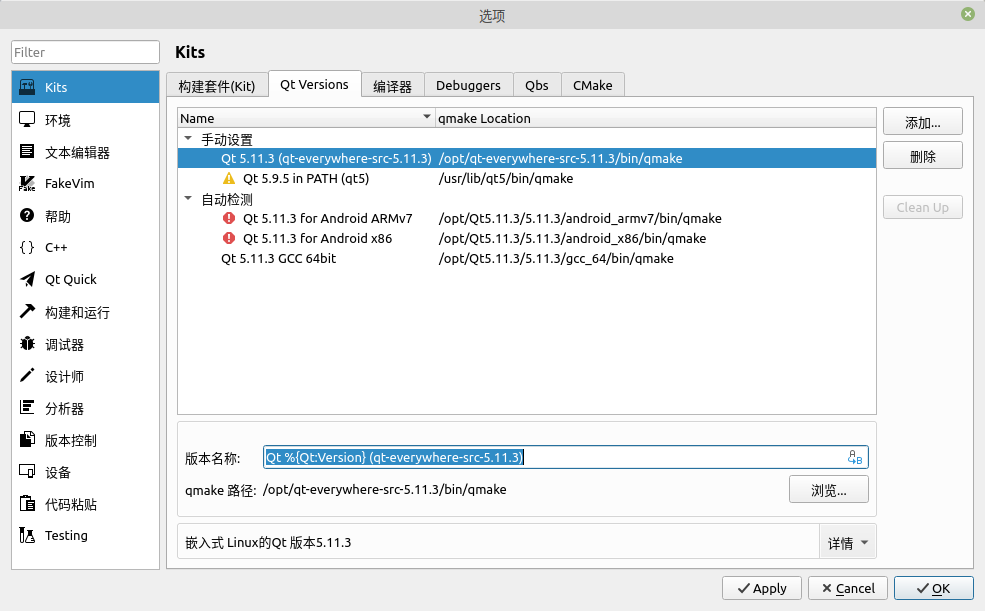Click the warning icon beside Qt 5.9.5
Screen dimensions: 985x611
(229, 178)
